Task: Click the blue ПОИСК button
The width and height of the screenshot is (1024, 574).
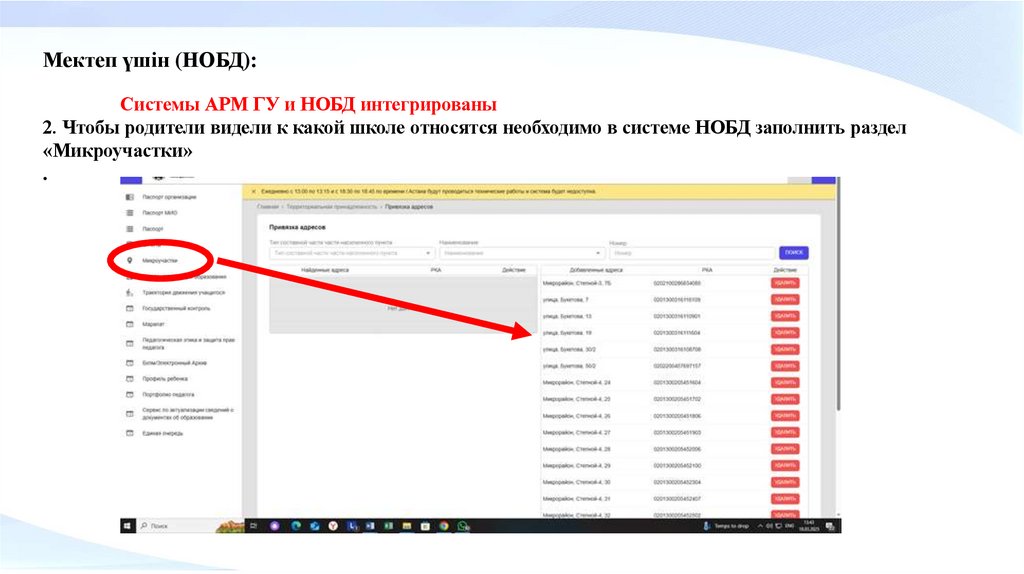Action: tap(793, 253)
